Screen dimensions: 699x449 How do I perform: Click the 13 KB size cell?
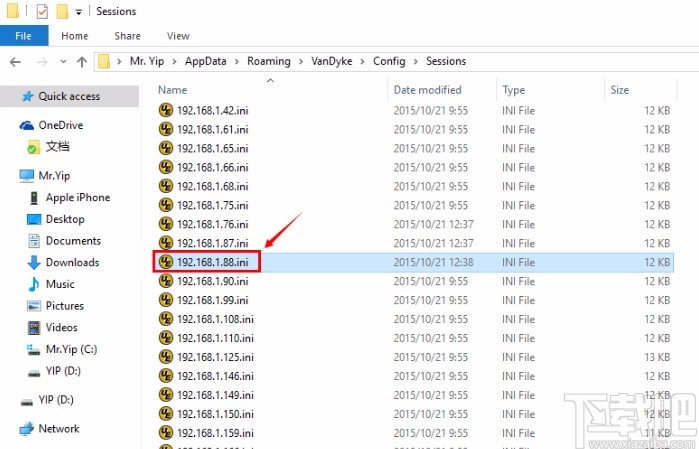click(657, 357)
